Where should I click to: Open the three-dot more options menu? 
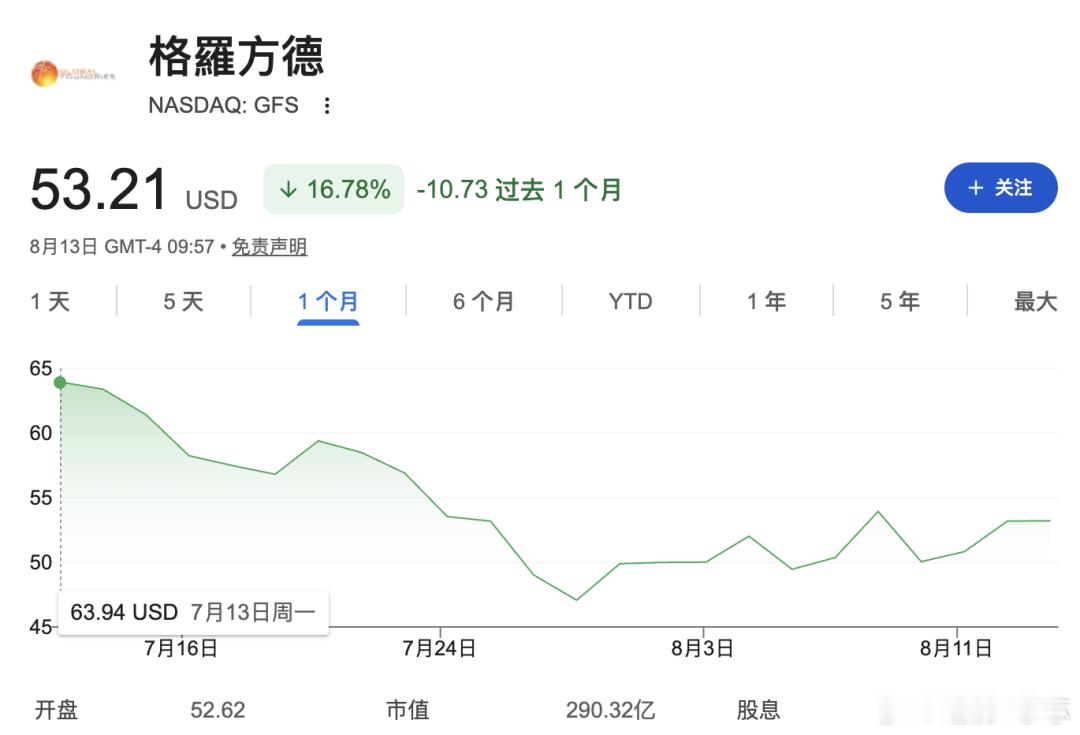point(327,105)
